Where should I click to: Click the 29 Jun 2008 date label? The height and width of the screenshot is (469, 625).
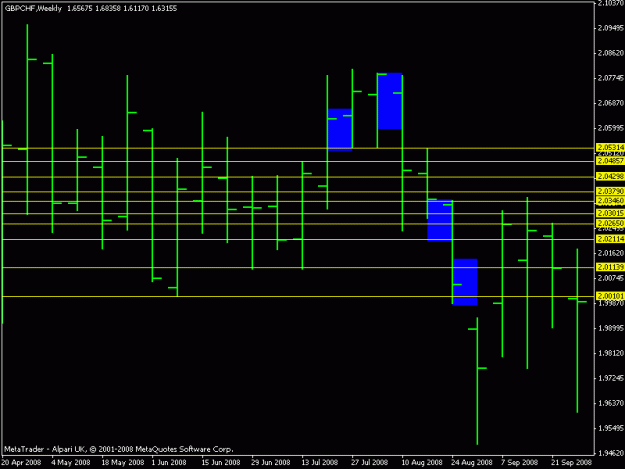271,463
